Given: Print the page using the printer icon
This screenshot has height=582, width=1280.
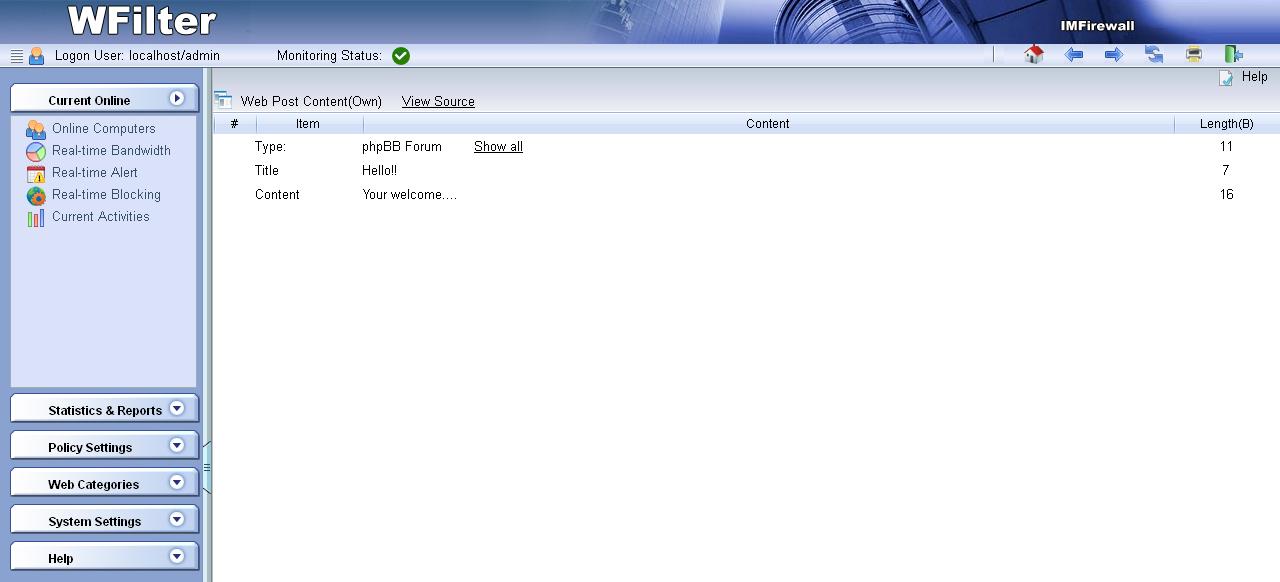Looking at the screenshot, I should [1193, 55].
